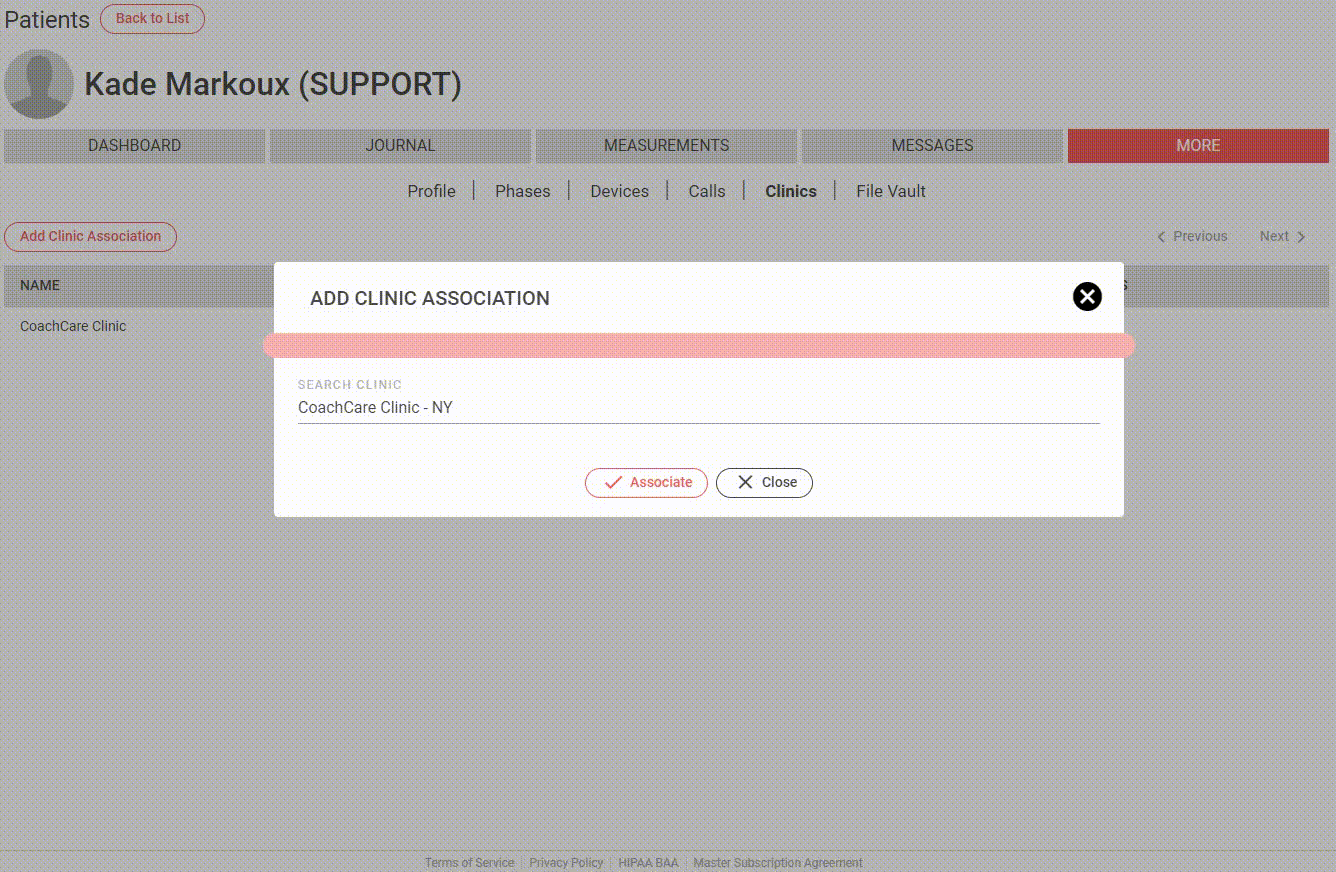
Task: Go to Previous page of clinics
Action: [x=1191, y=236]
